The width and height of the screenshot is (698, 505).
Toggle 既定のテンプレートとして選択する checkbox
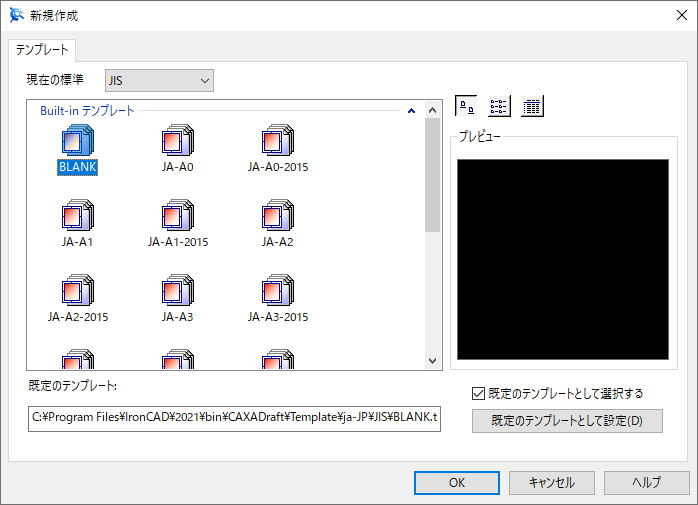(x=478, y=394)
